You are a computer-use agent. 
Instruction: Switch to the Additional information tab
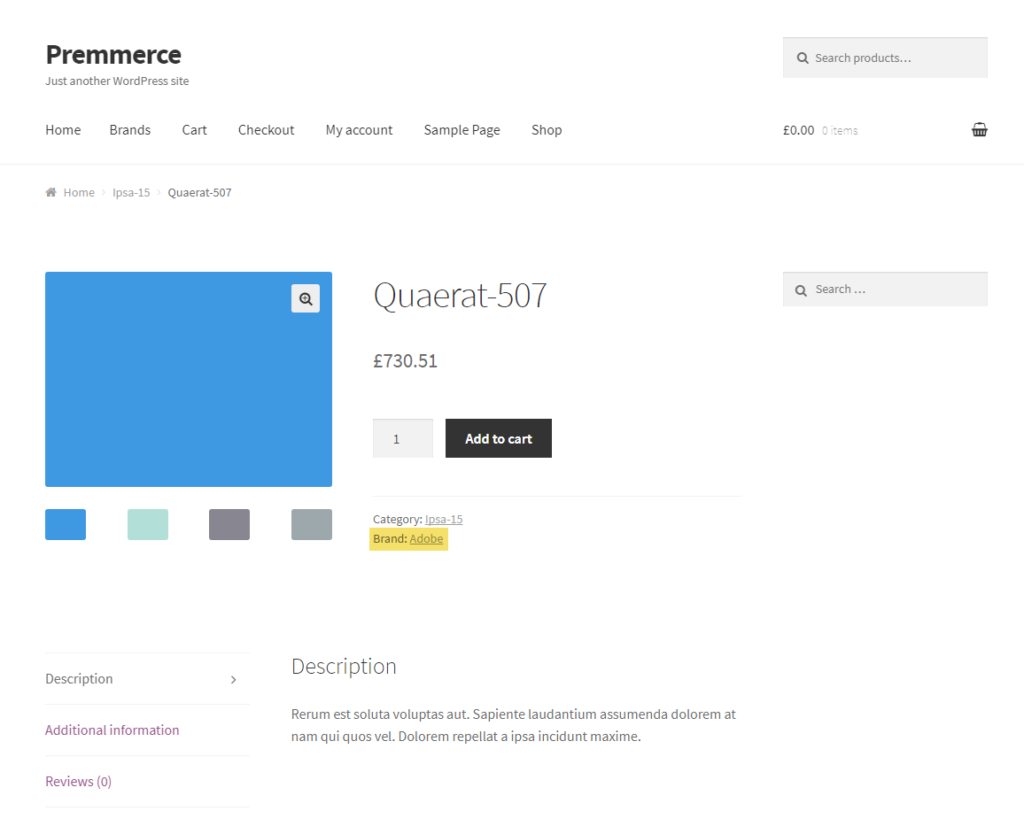(x=147, y=730)
